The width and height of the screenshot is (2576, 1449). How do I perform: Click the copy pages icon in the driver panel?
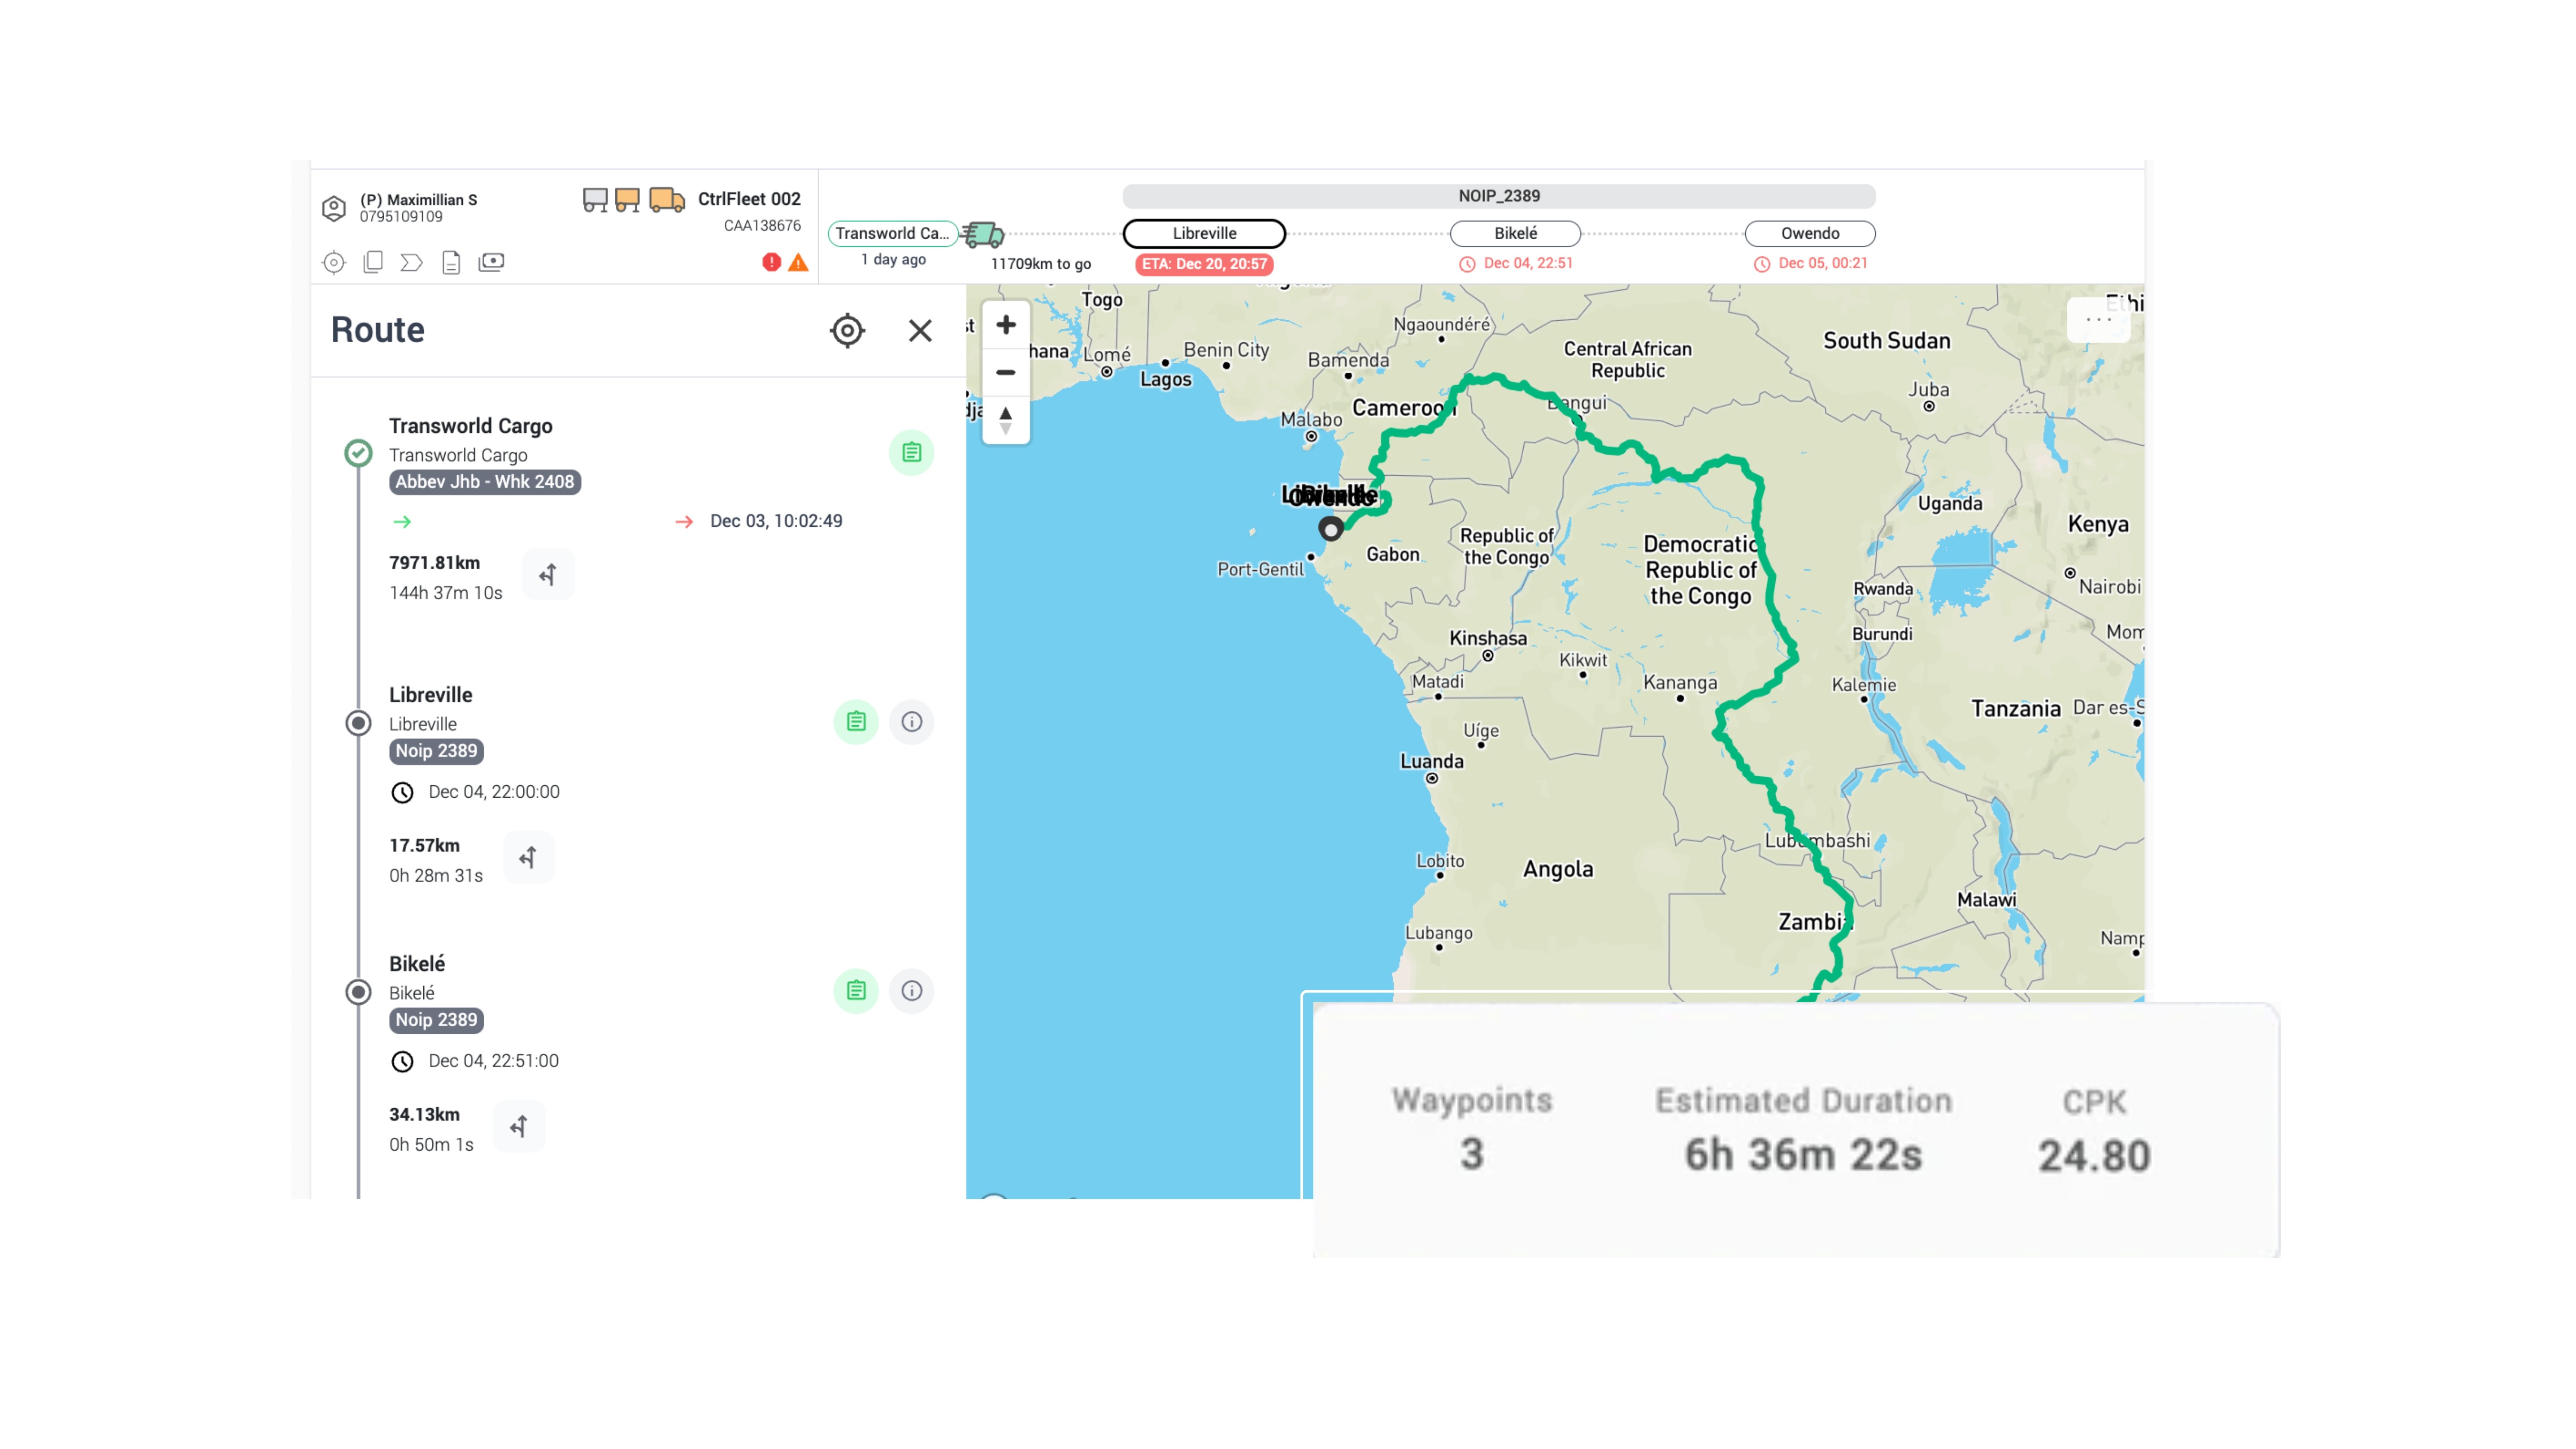(x=373, y=262)
